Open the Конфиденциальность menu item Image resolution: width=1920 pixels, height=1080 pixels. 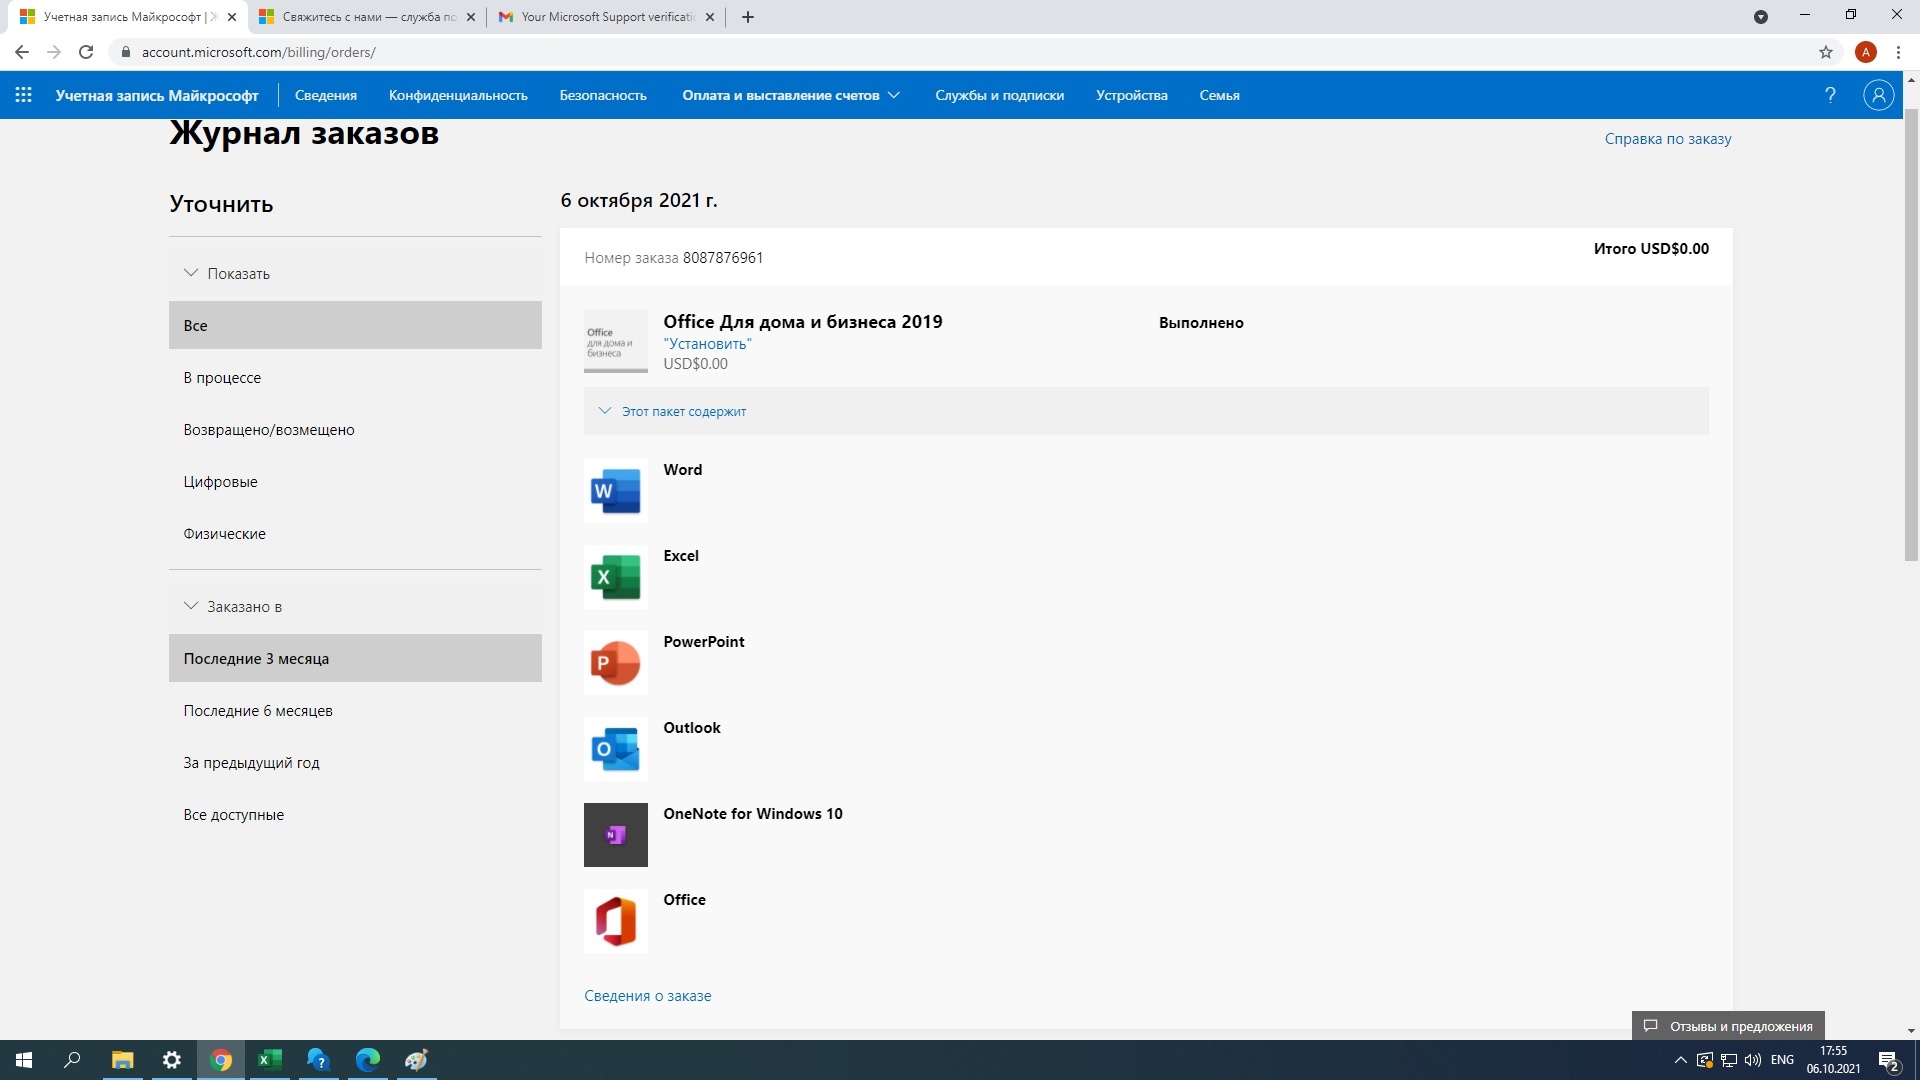[458, 95]
